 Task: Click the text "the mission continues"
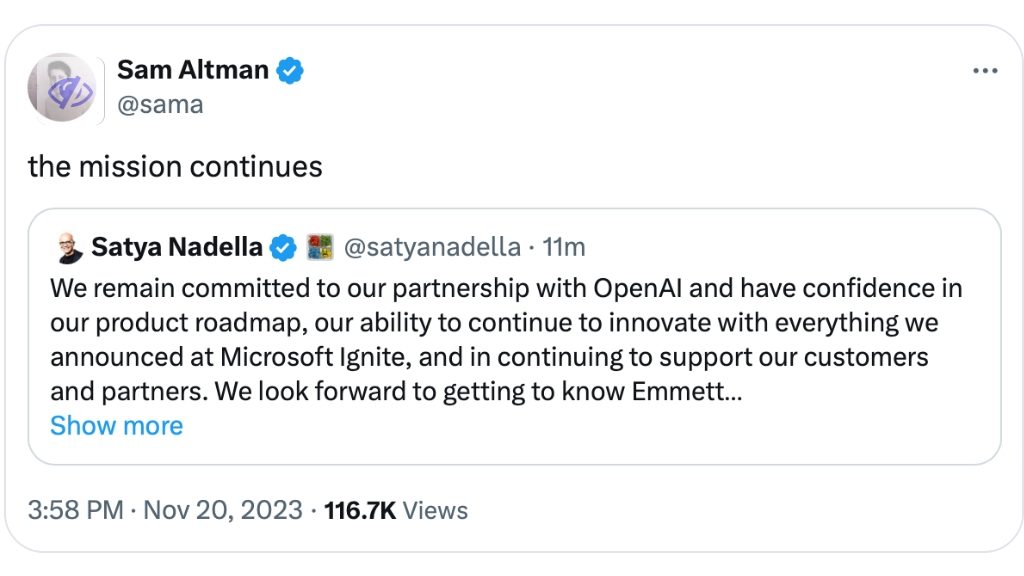(175, 166)
